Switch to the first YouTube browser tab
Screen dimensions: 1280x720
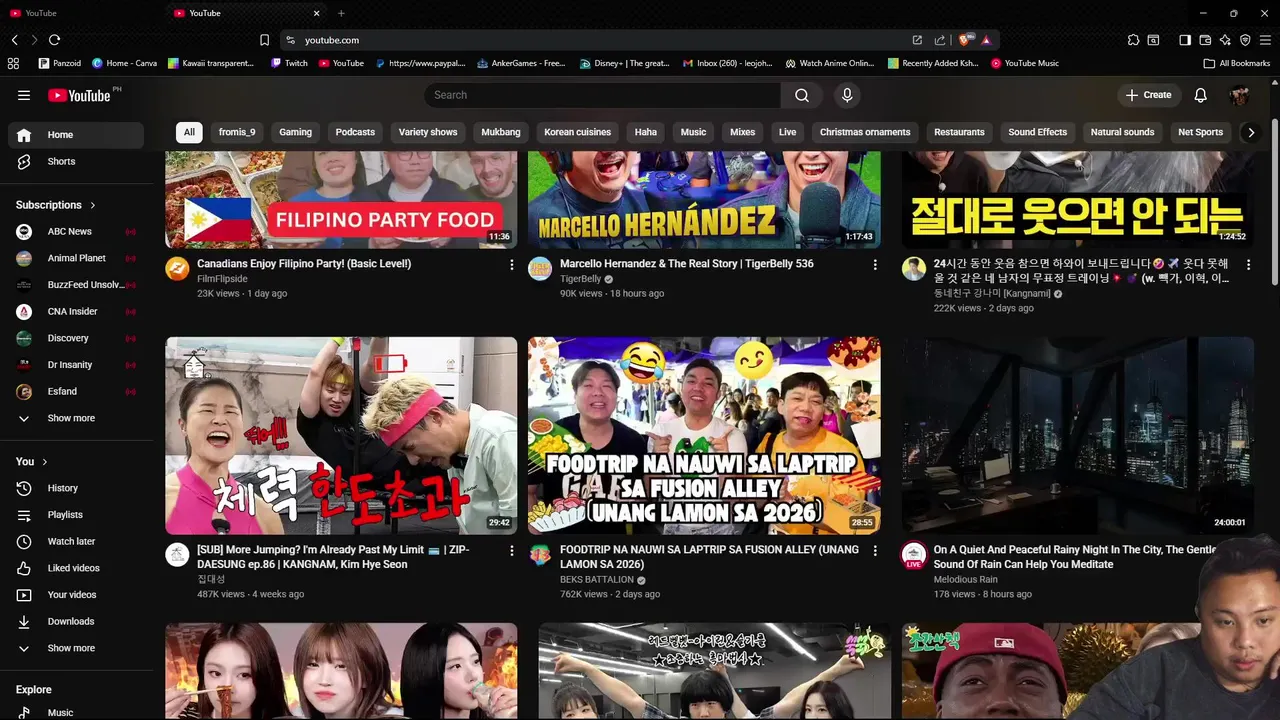(x=80, y=13)
